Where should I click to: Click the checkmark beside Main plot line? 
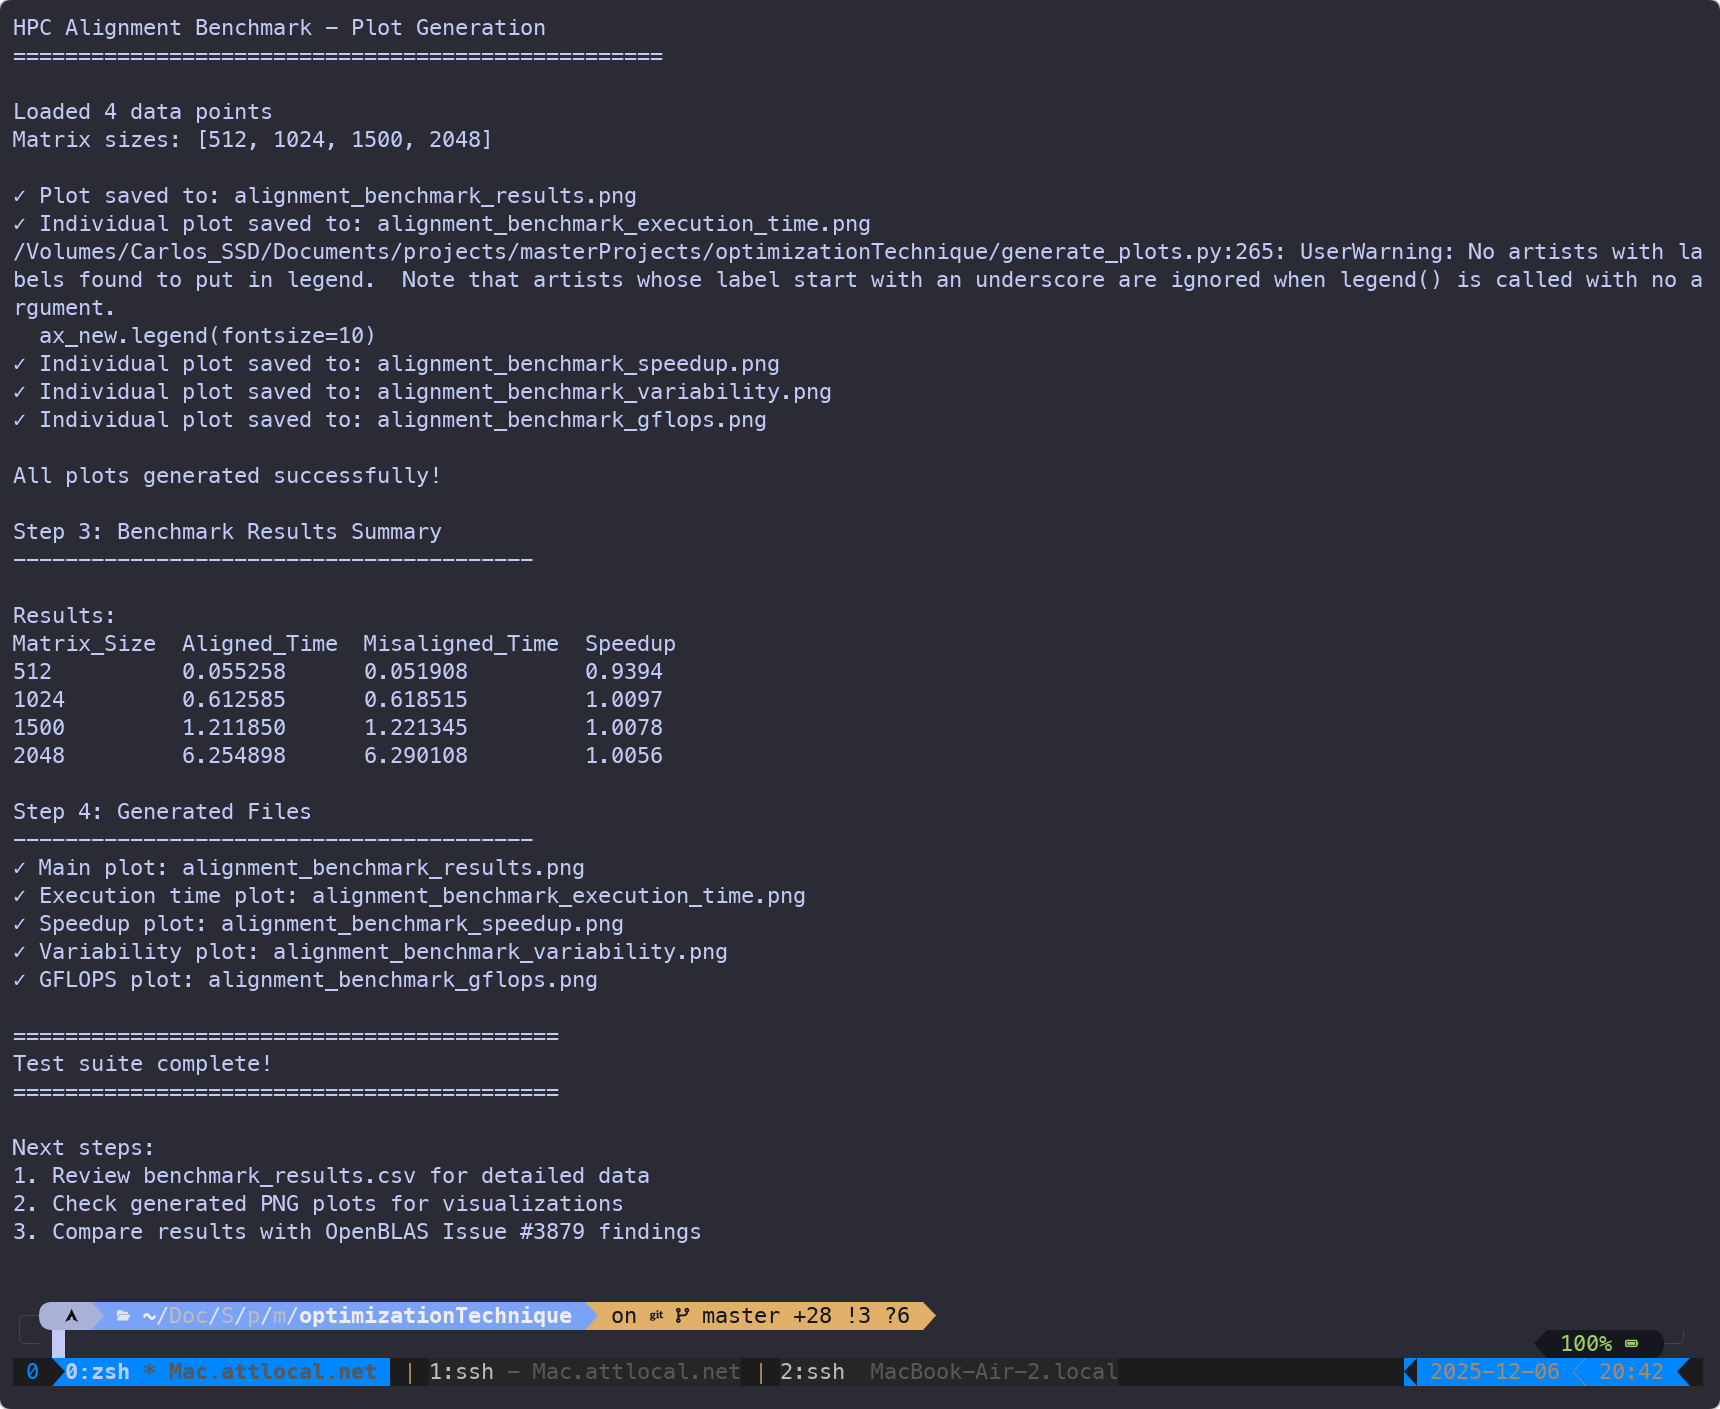[19, 868]
